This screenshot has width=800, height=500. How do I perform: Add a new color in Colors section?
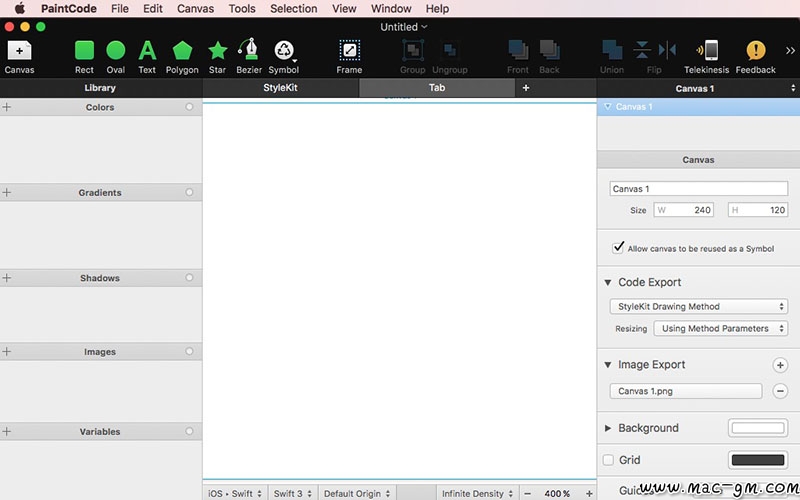coord(7,107)
